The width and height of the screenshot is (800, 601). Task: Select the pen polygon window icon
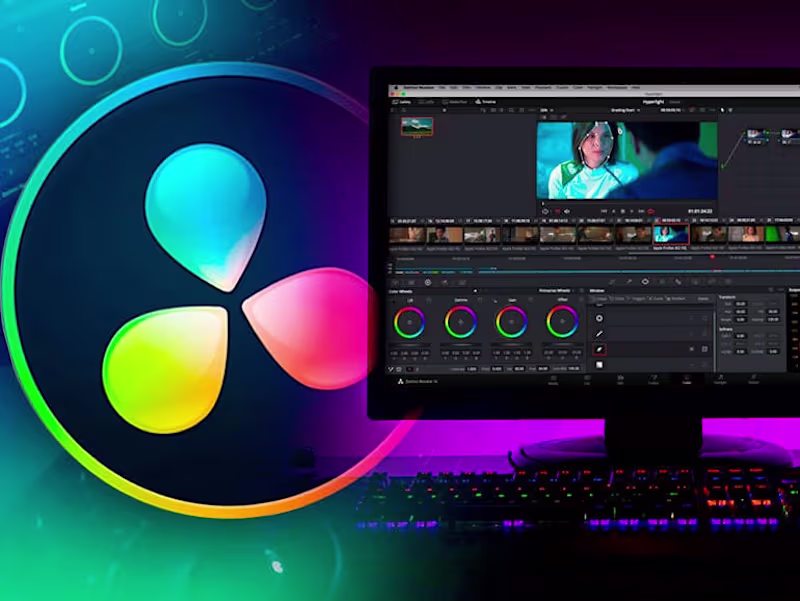pyautogui.click(x=599, y=334)
